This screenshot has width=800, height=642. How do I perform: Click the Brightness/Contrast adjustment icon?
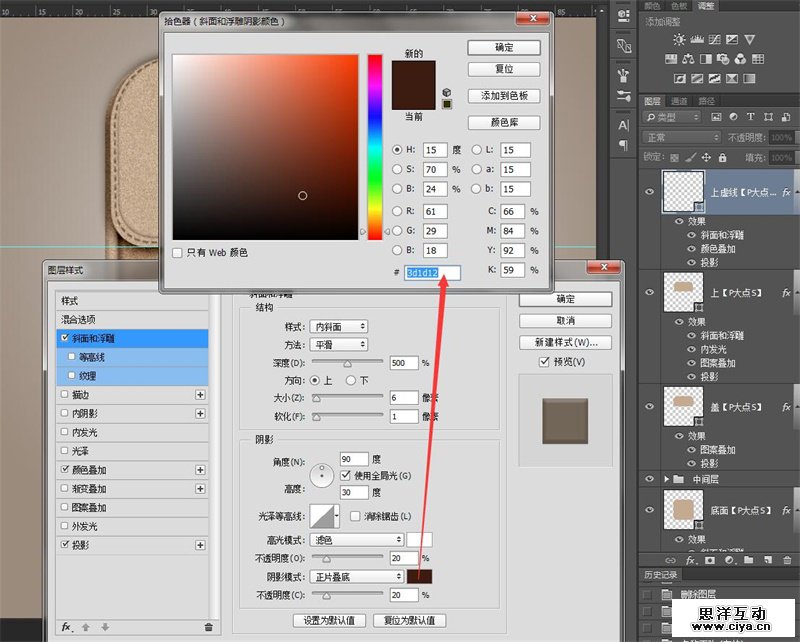coord(680,39)
